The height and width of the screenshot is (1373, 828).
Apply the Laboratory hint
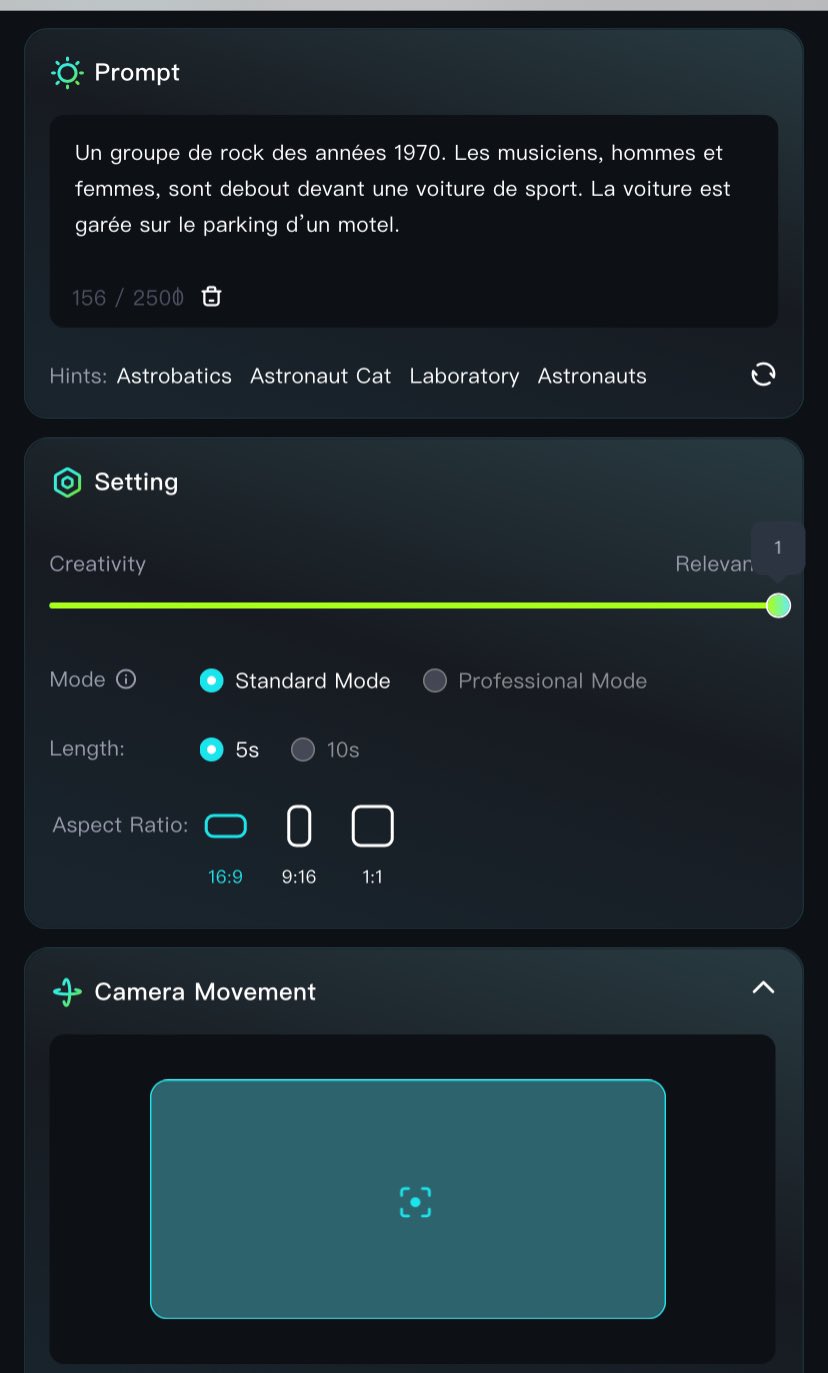tap(464, 376)
